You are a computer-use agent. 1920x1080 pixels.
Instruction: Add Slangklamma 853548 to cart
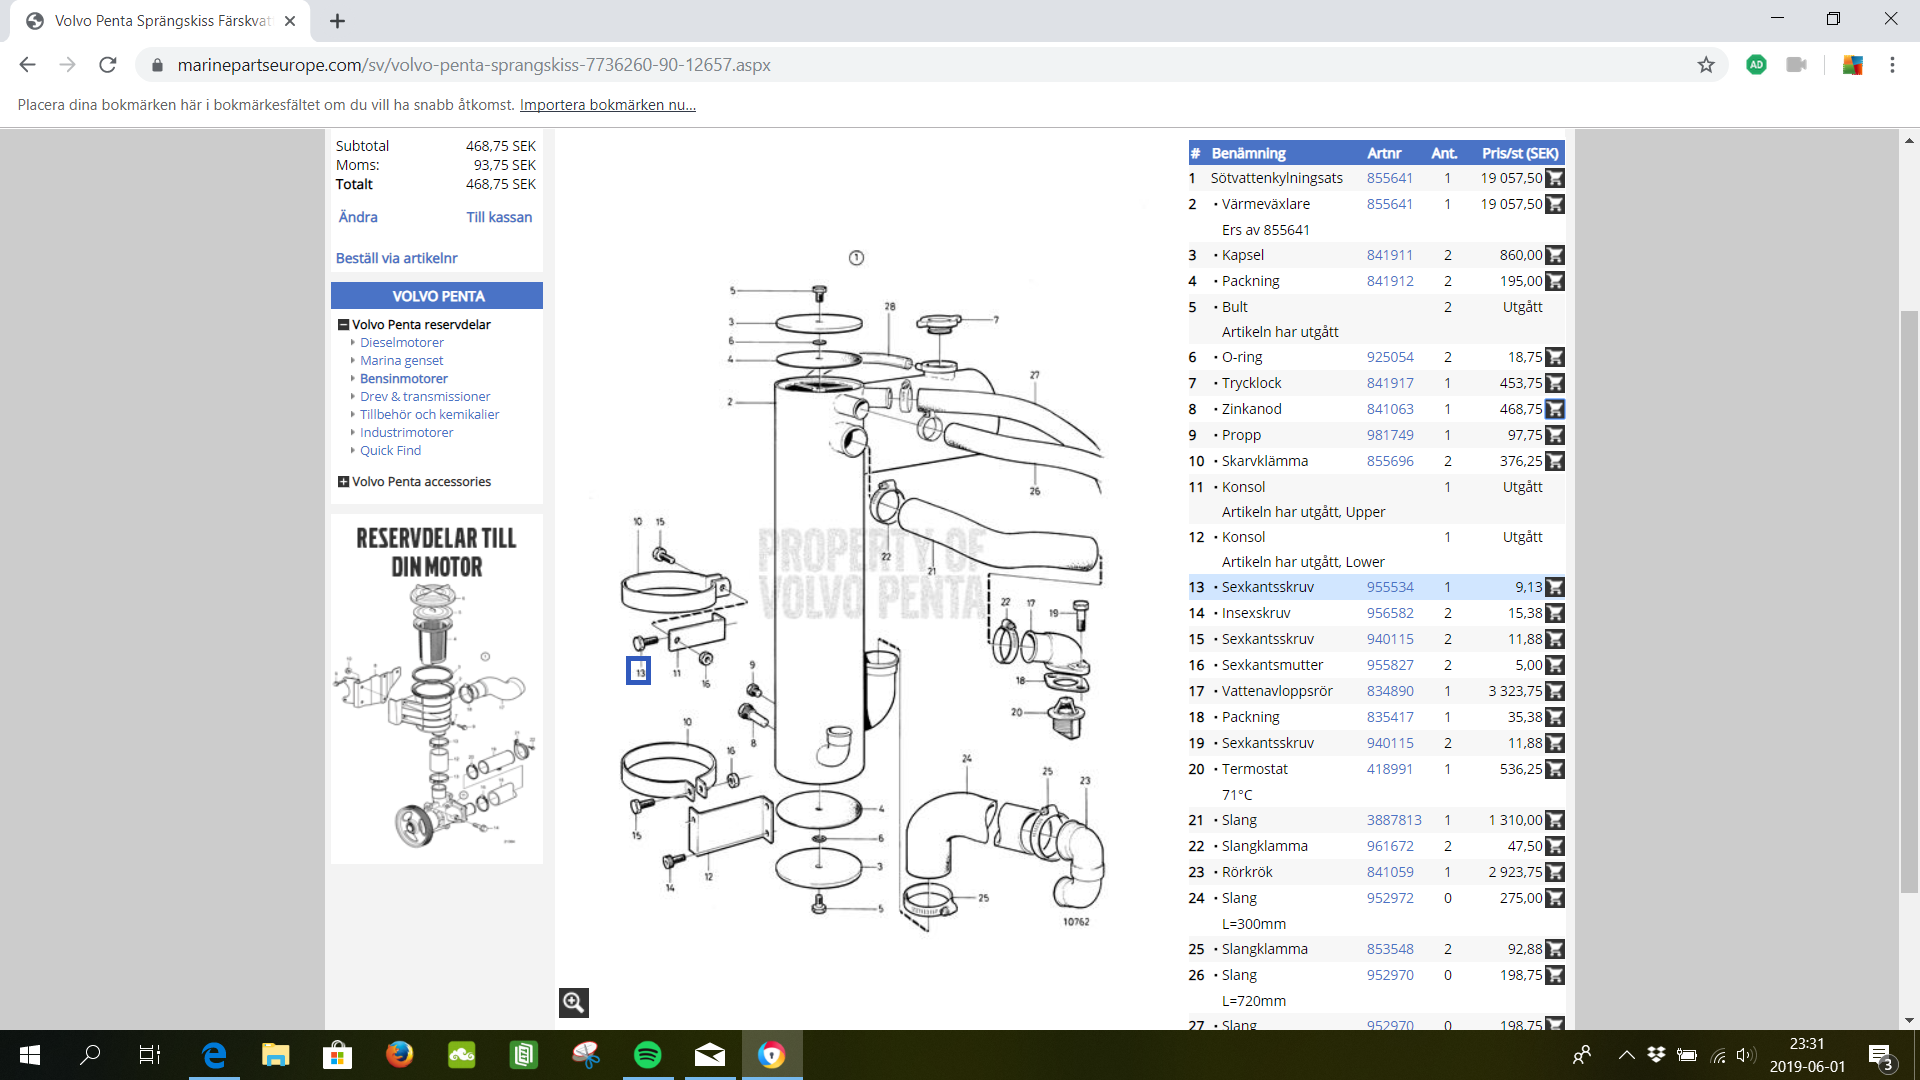coord(1555,949)
